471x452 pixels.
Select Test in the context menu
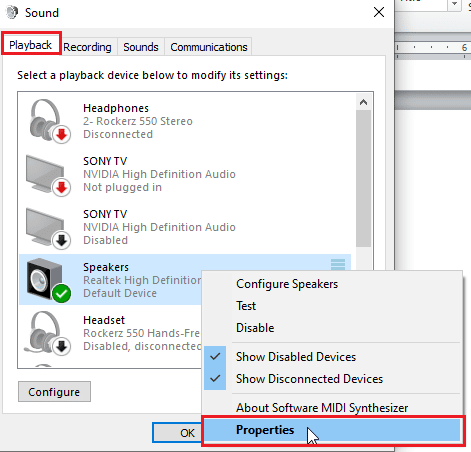pos(246,306)
